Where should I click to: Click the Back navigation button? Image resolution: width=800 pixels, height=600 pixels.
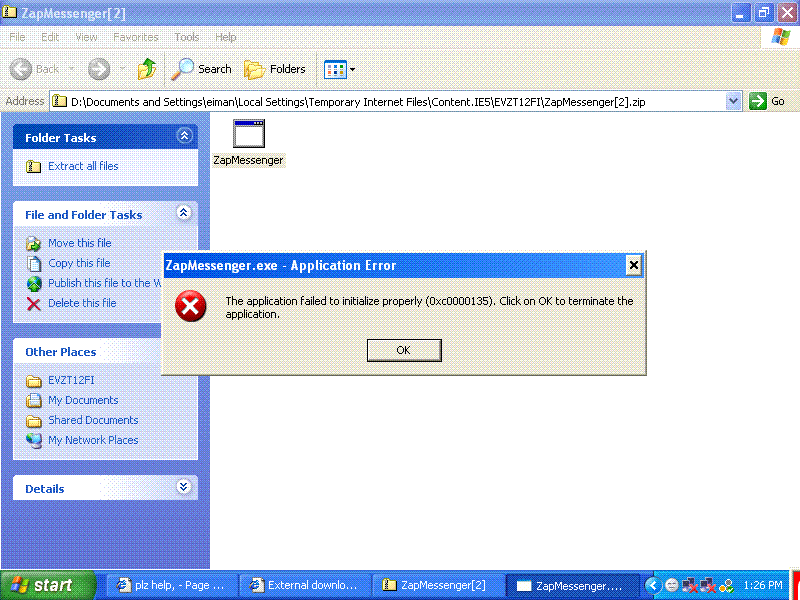click(36, 69)
